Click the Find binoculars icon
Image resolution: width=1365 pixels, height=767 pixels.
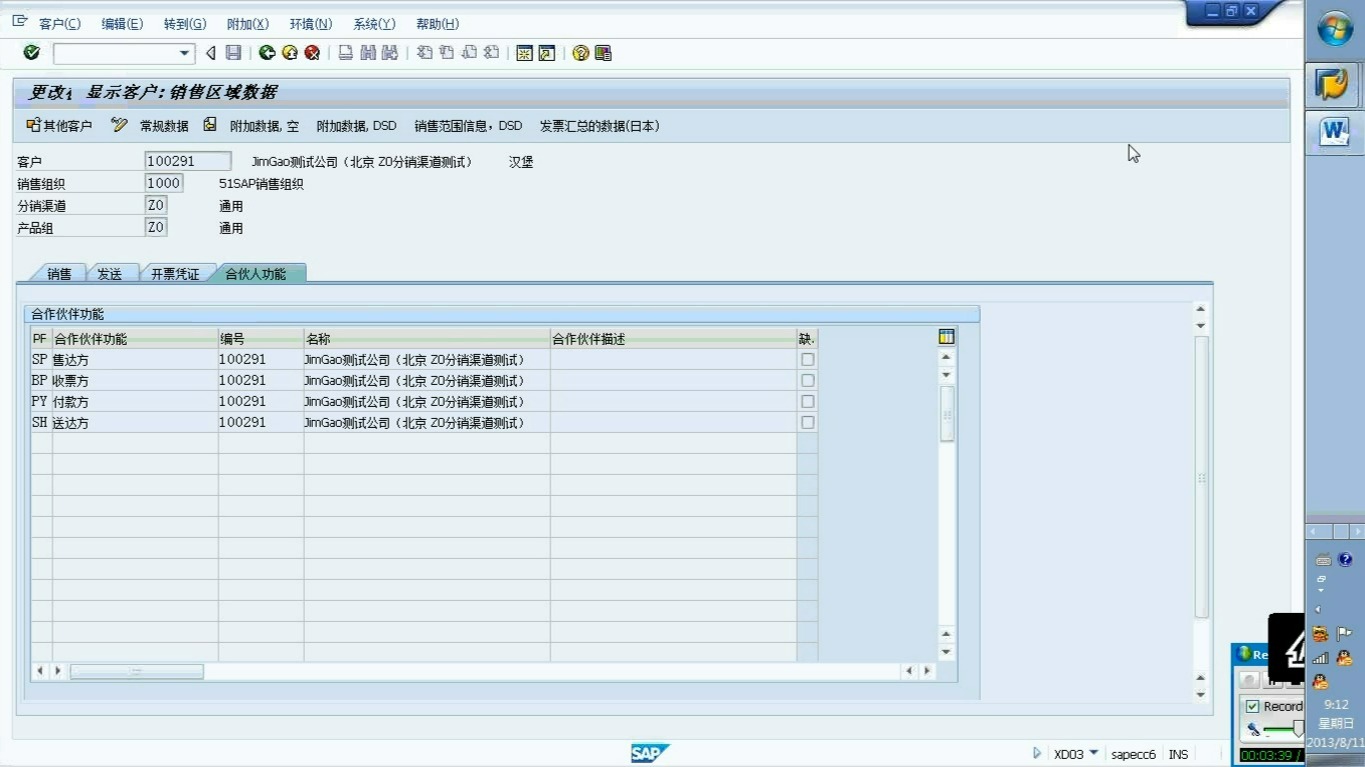click(368, 53)
